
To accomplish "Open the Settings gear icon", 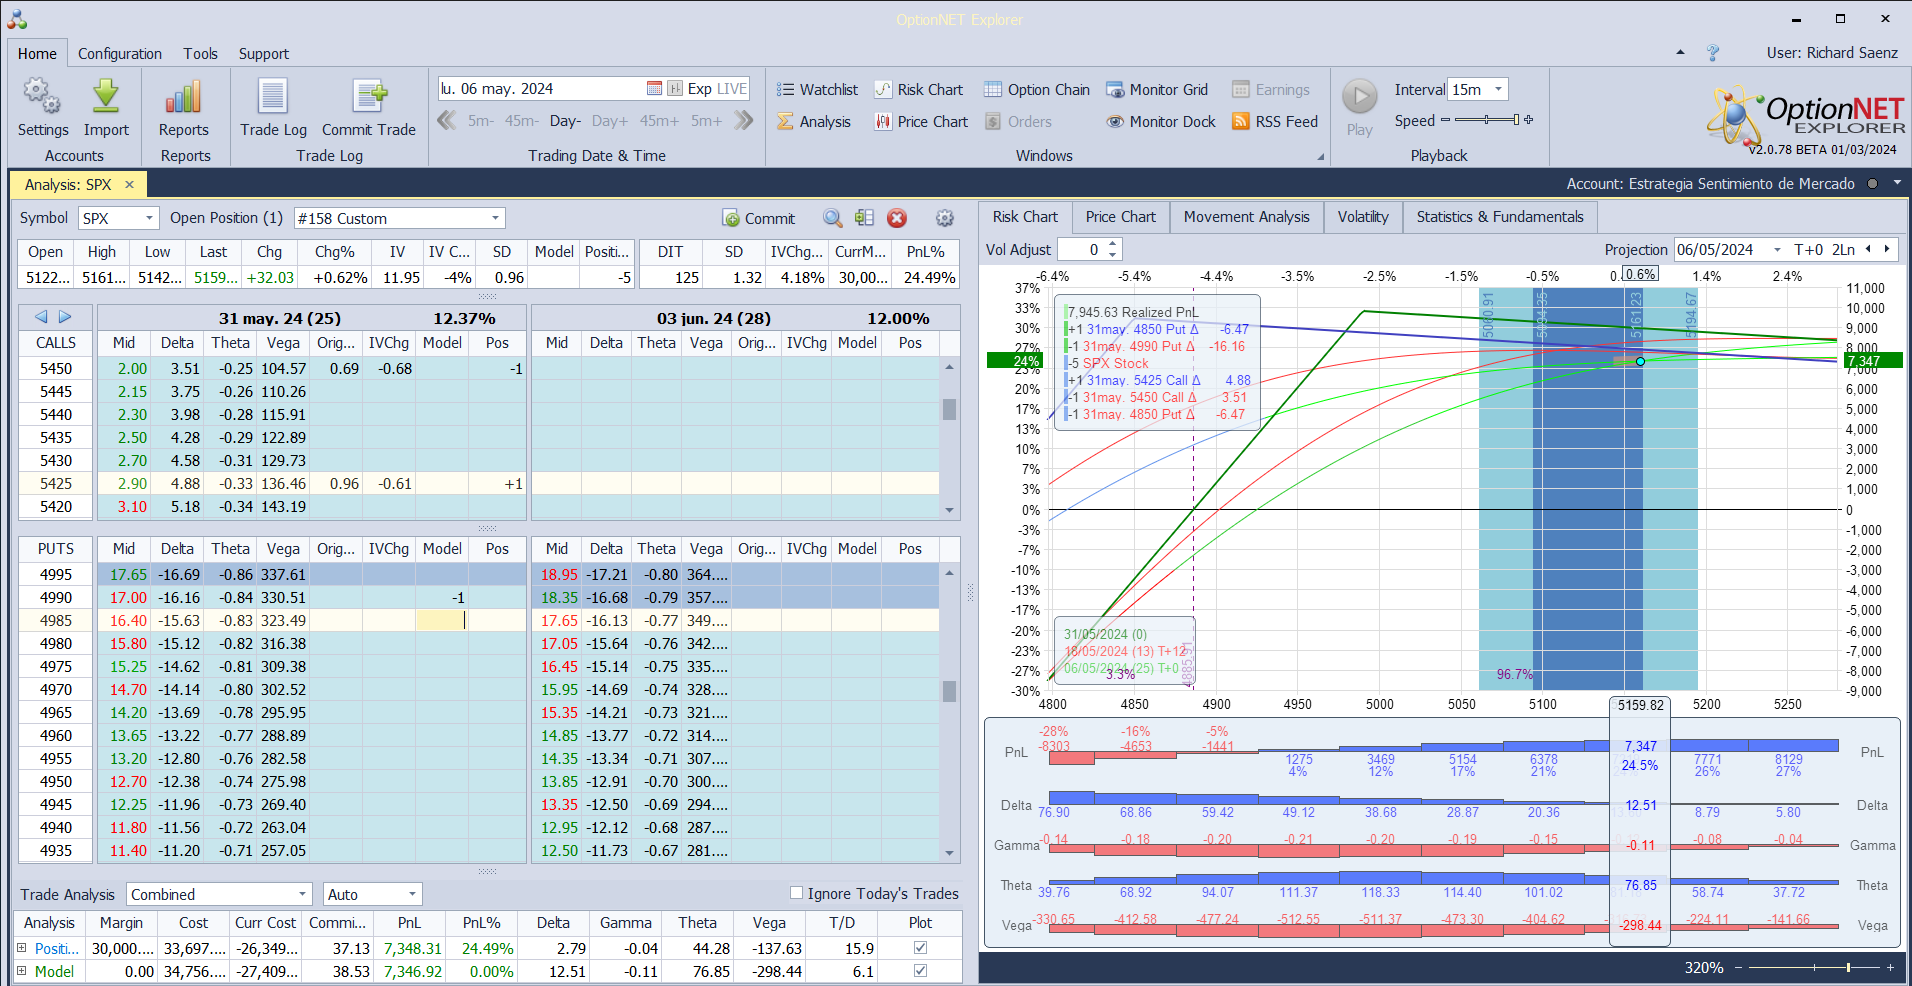I will coord(42,98).
